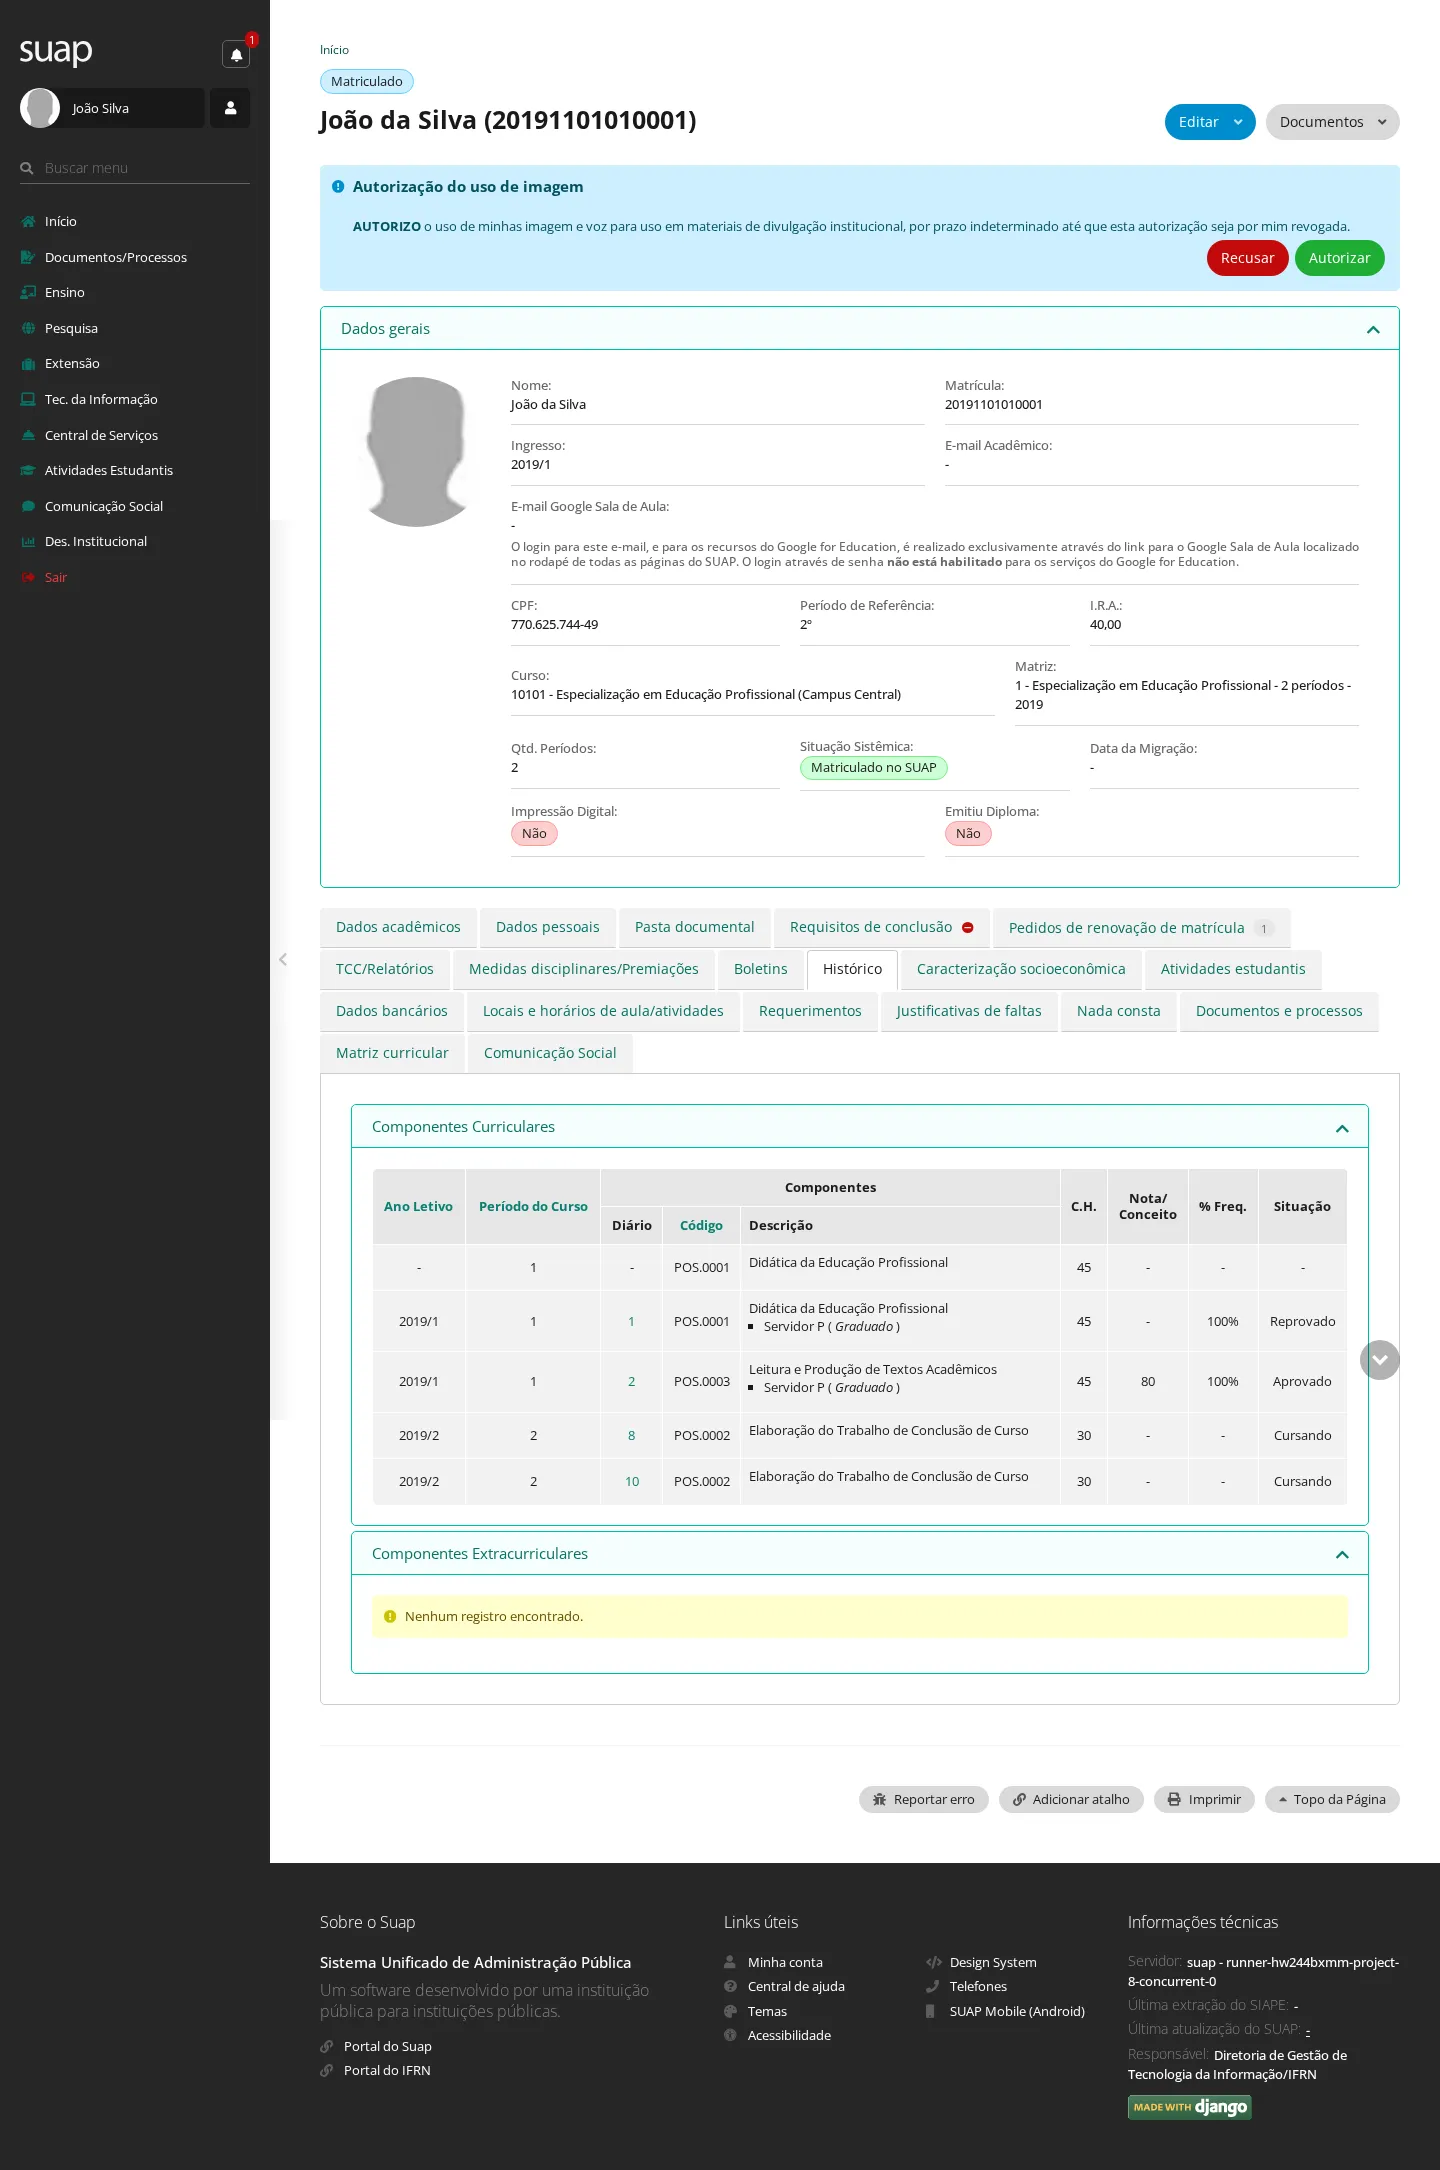Viewport: 1440px width, 2170px height.
Task: Click the round scroll-down arrow button
Action: click(x=1380, y=1360)
